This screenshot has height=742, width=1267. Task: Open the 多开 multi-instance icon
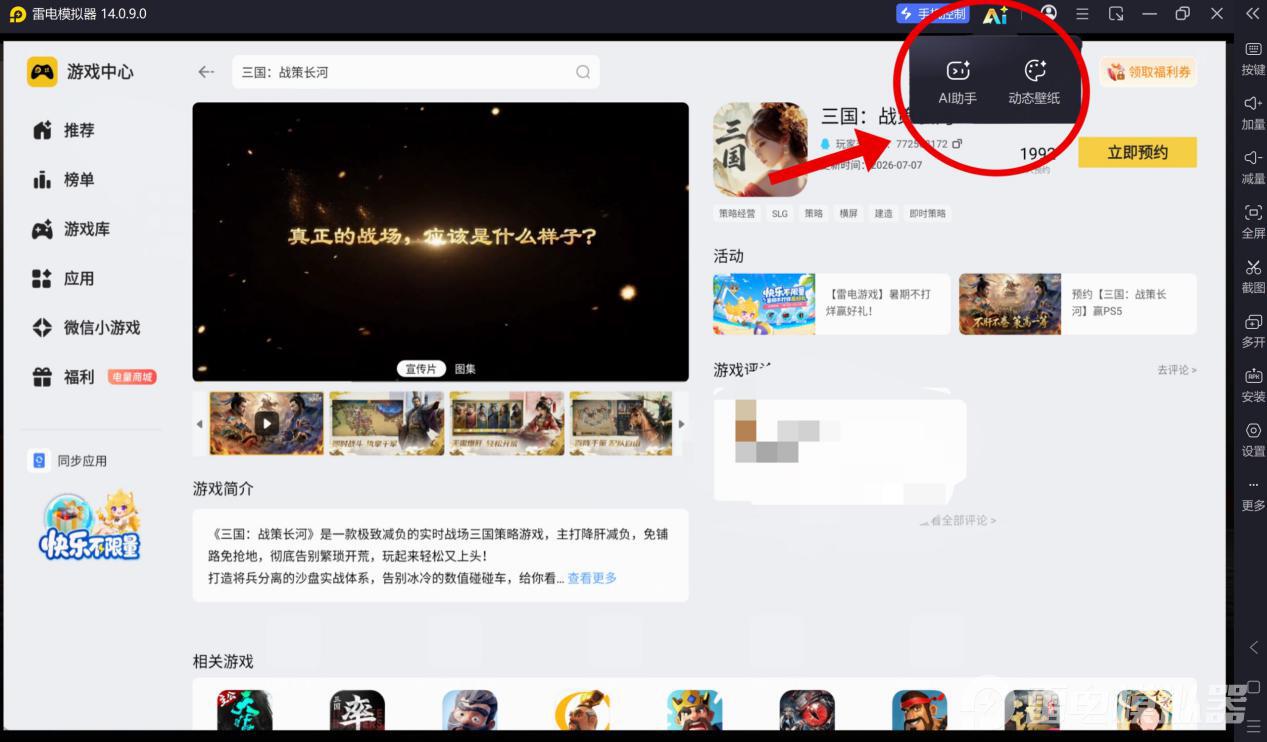[x=1253, y=322]
